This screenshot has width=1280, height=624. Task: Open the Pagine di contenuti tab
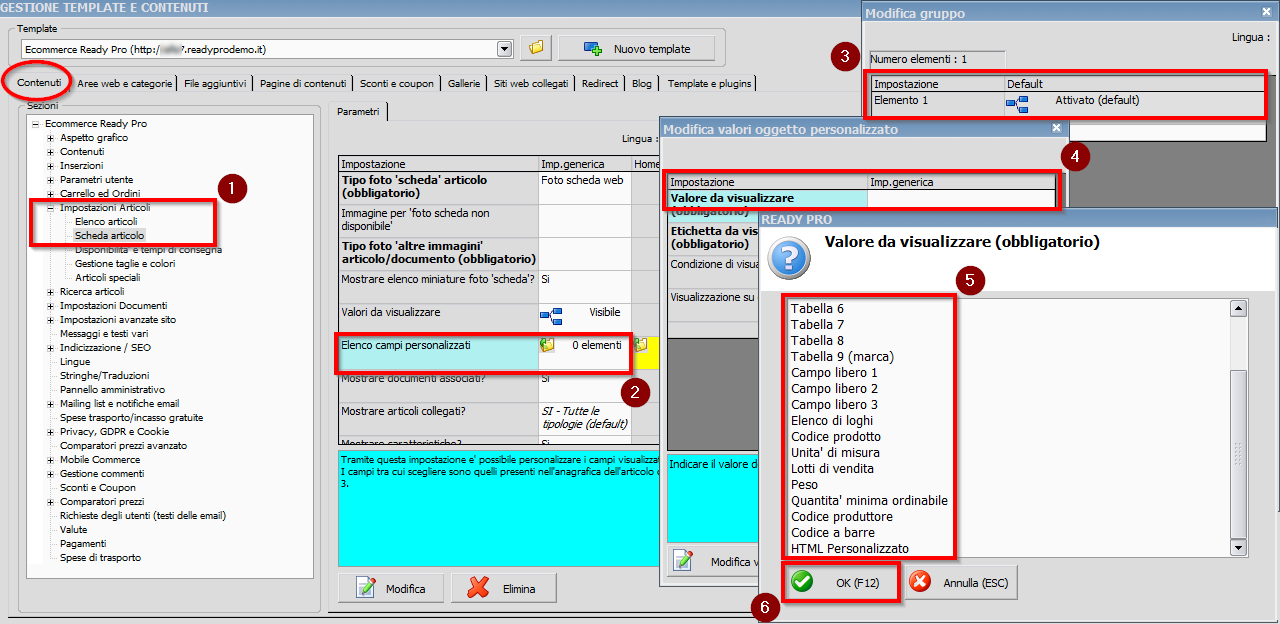(303, 84)
